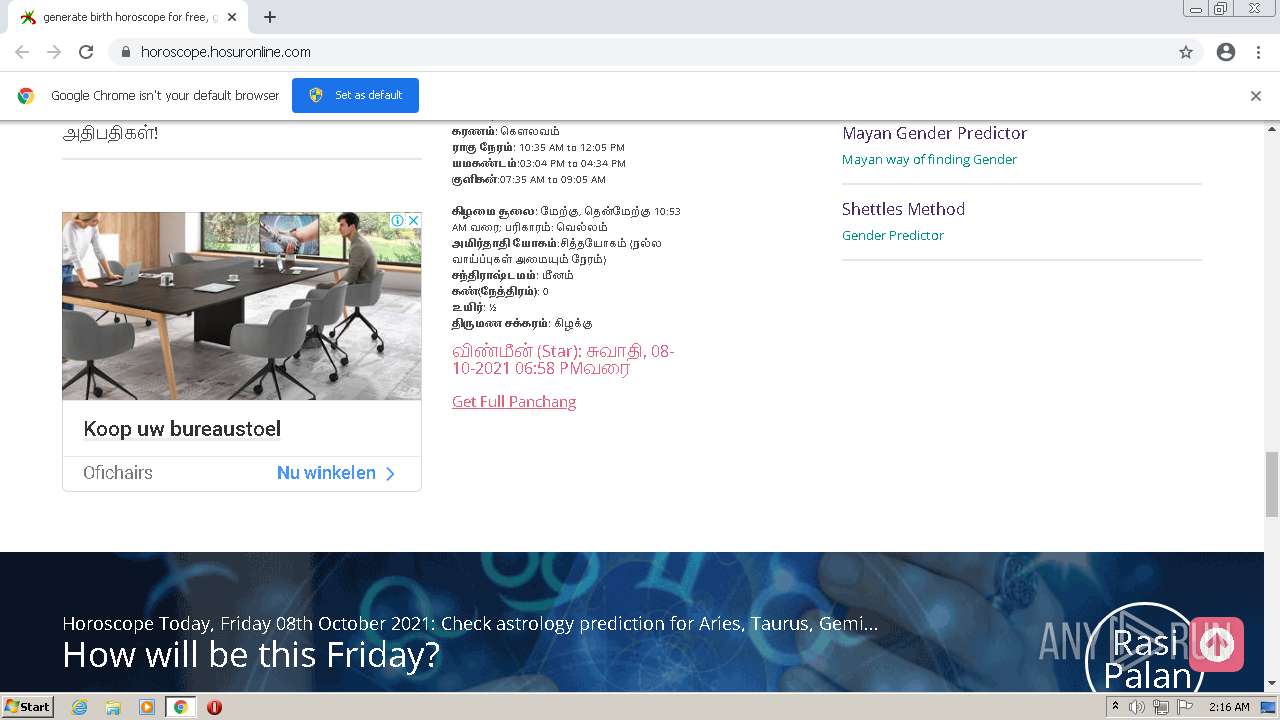1280x720 pixels.
Task: Click the page vertical scrollbar thumb
Action: 1272,484
